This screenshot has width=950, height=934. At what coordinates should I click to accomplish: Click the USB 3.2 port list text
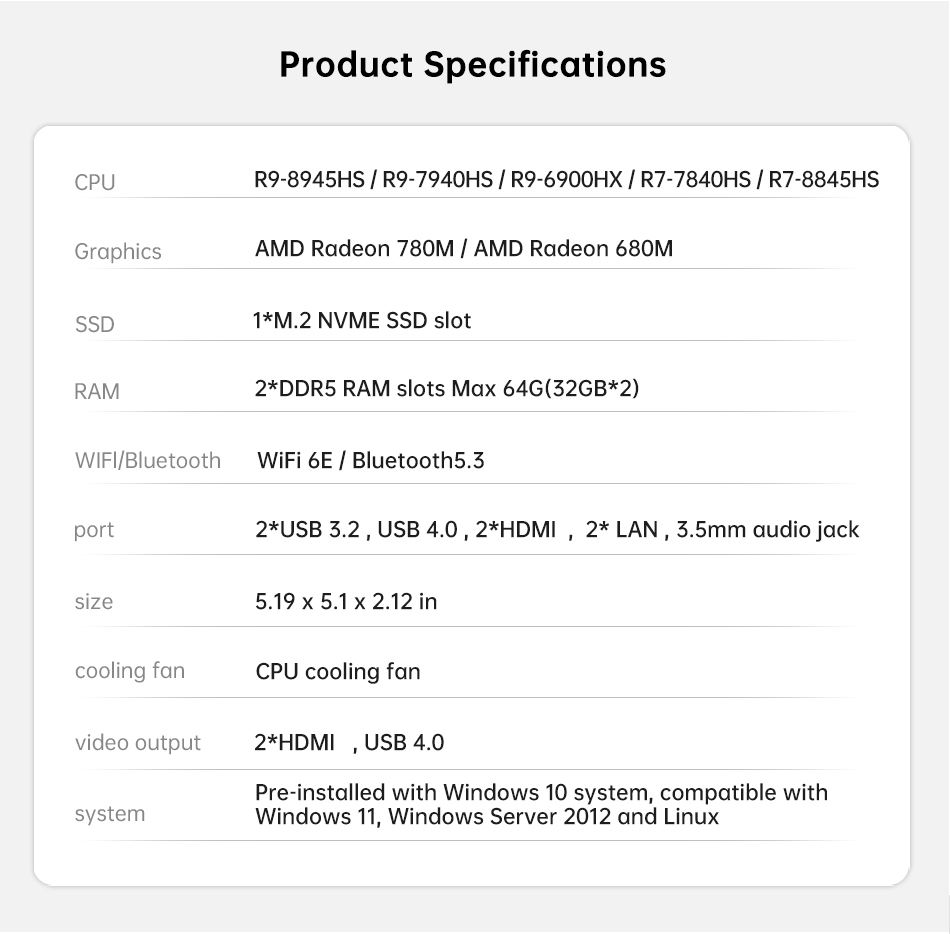(x=557, y=530)
